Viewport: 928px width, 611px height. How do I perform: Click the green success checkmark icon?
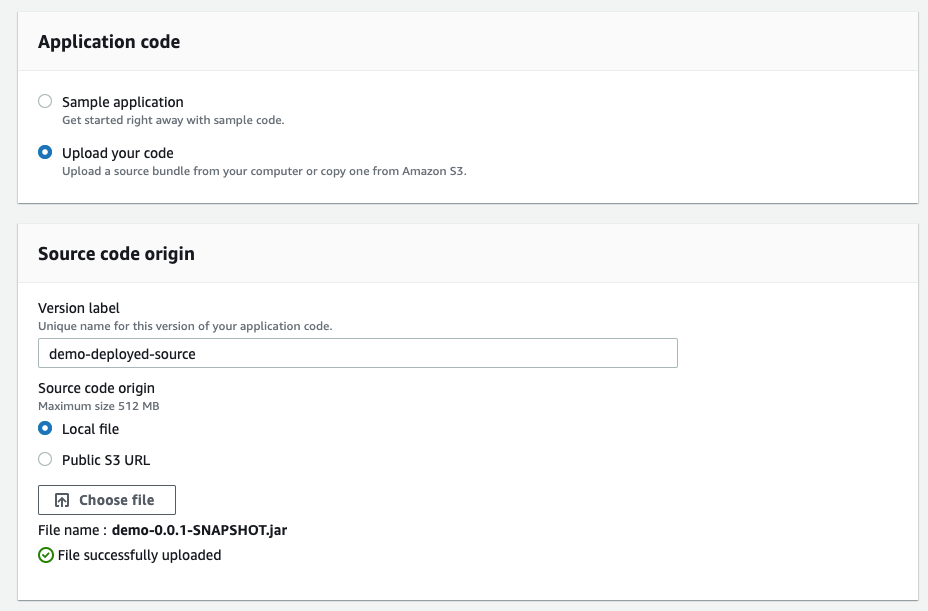click(x=46, y=555)
